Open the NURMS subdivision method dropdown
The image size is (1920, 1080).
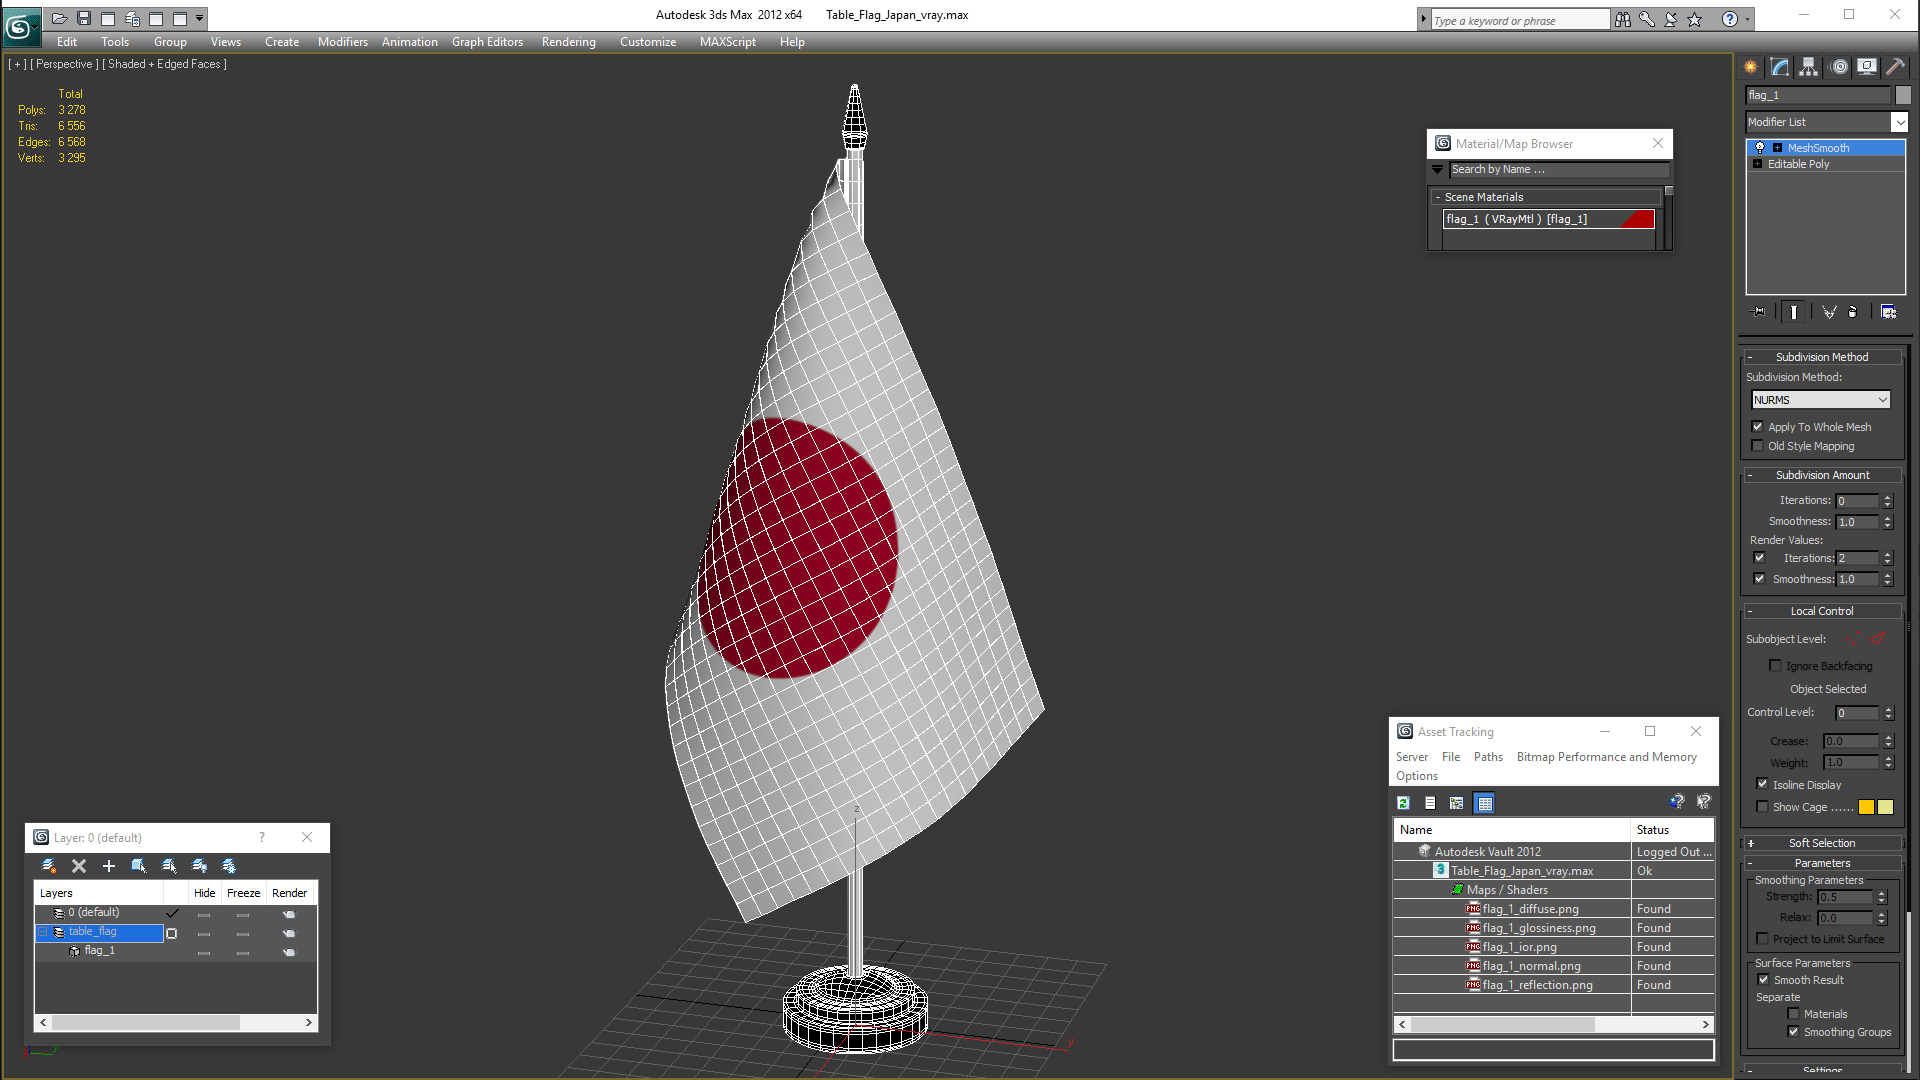[x=1821, y=400]
